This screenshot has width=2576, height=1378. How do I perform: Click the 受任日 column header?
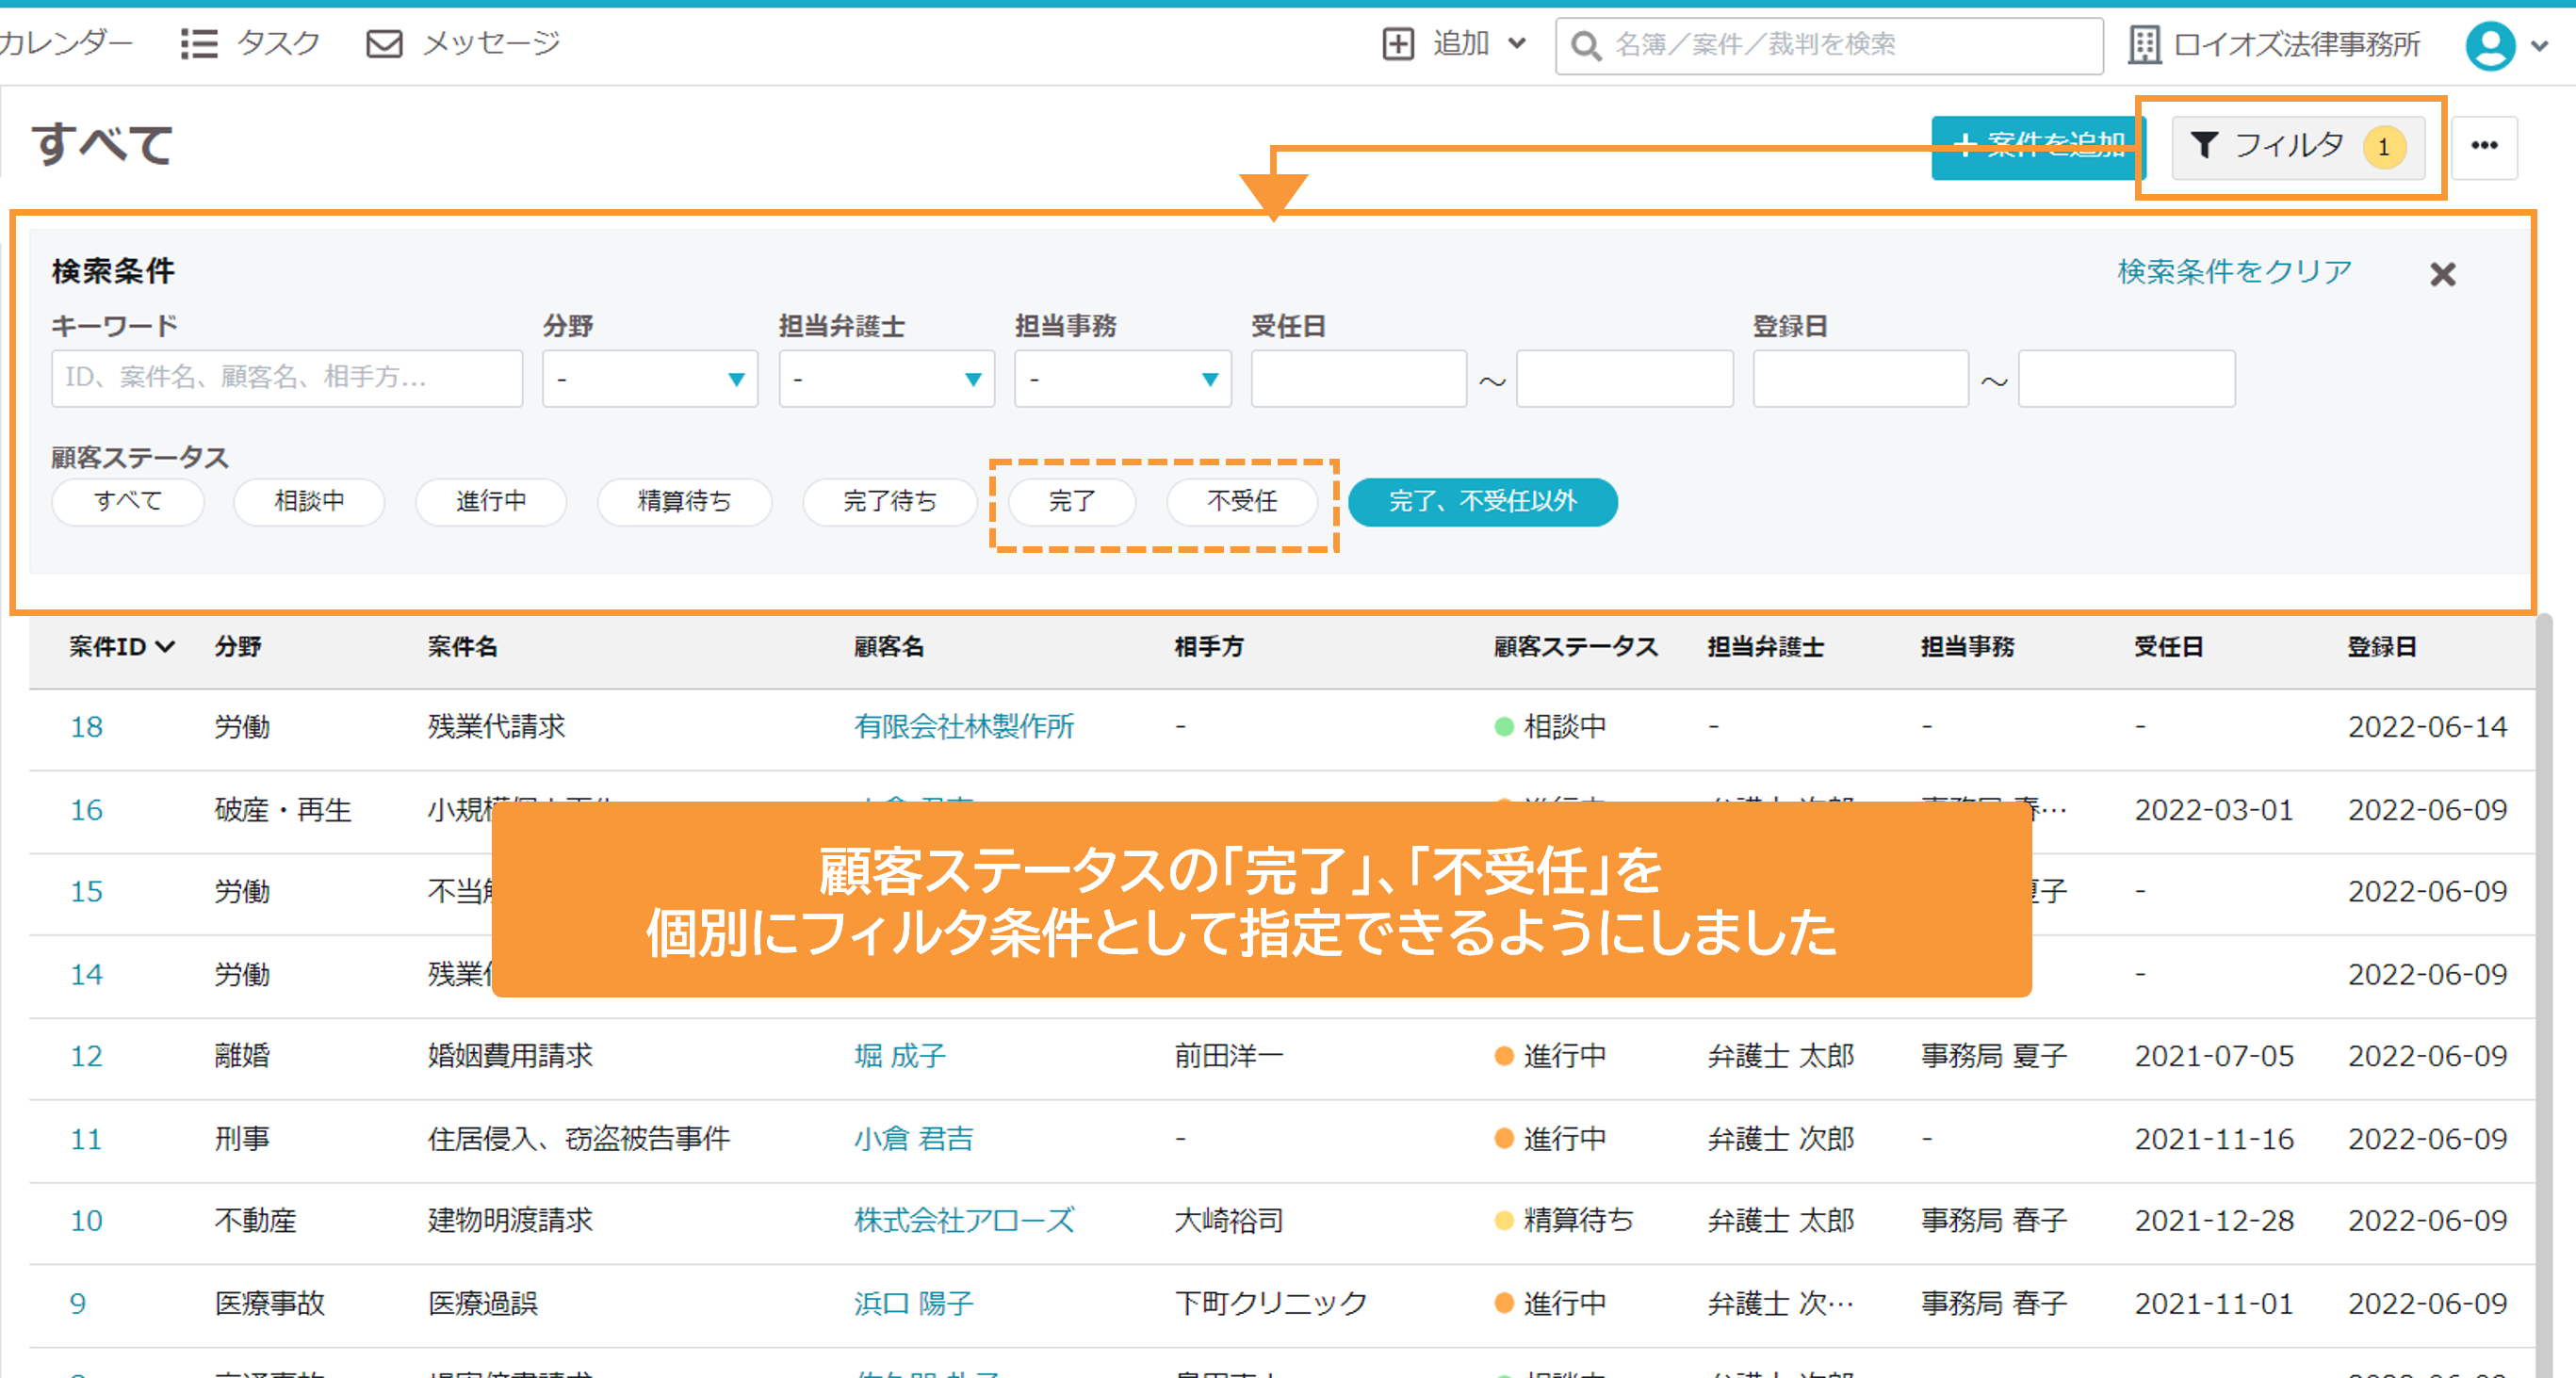2168,647
